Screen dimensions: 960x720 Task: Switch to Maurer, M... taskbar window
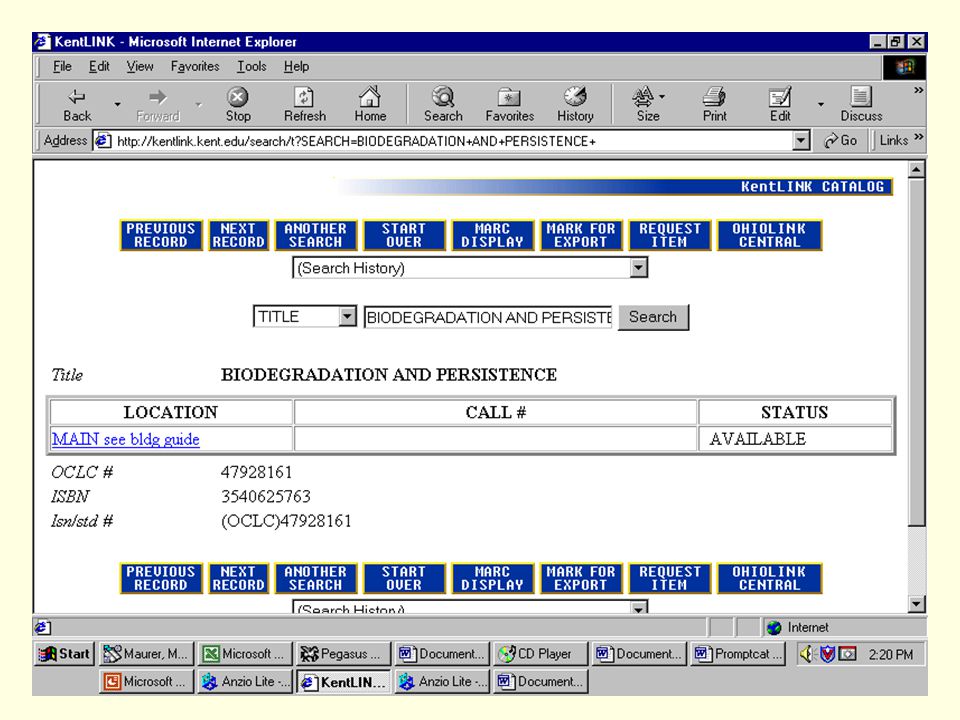[146, 654]
